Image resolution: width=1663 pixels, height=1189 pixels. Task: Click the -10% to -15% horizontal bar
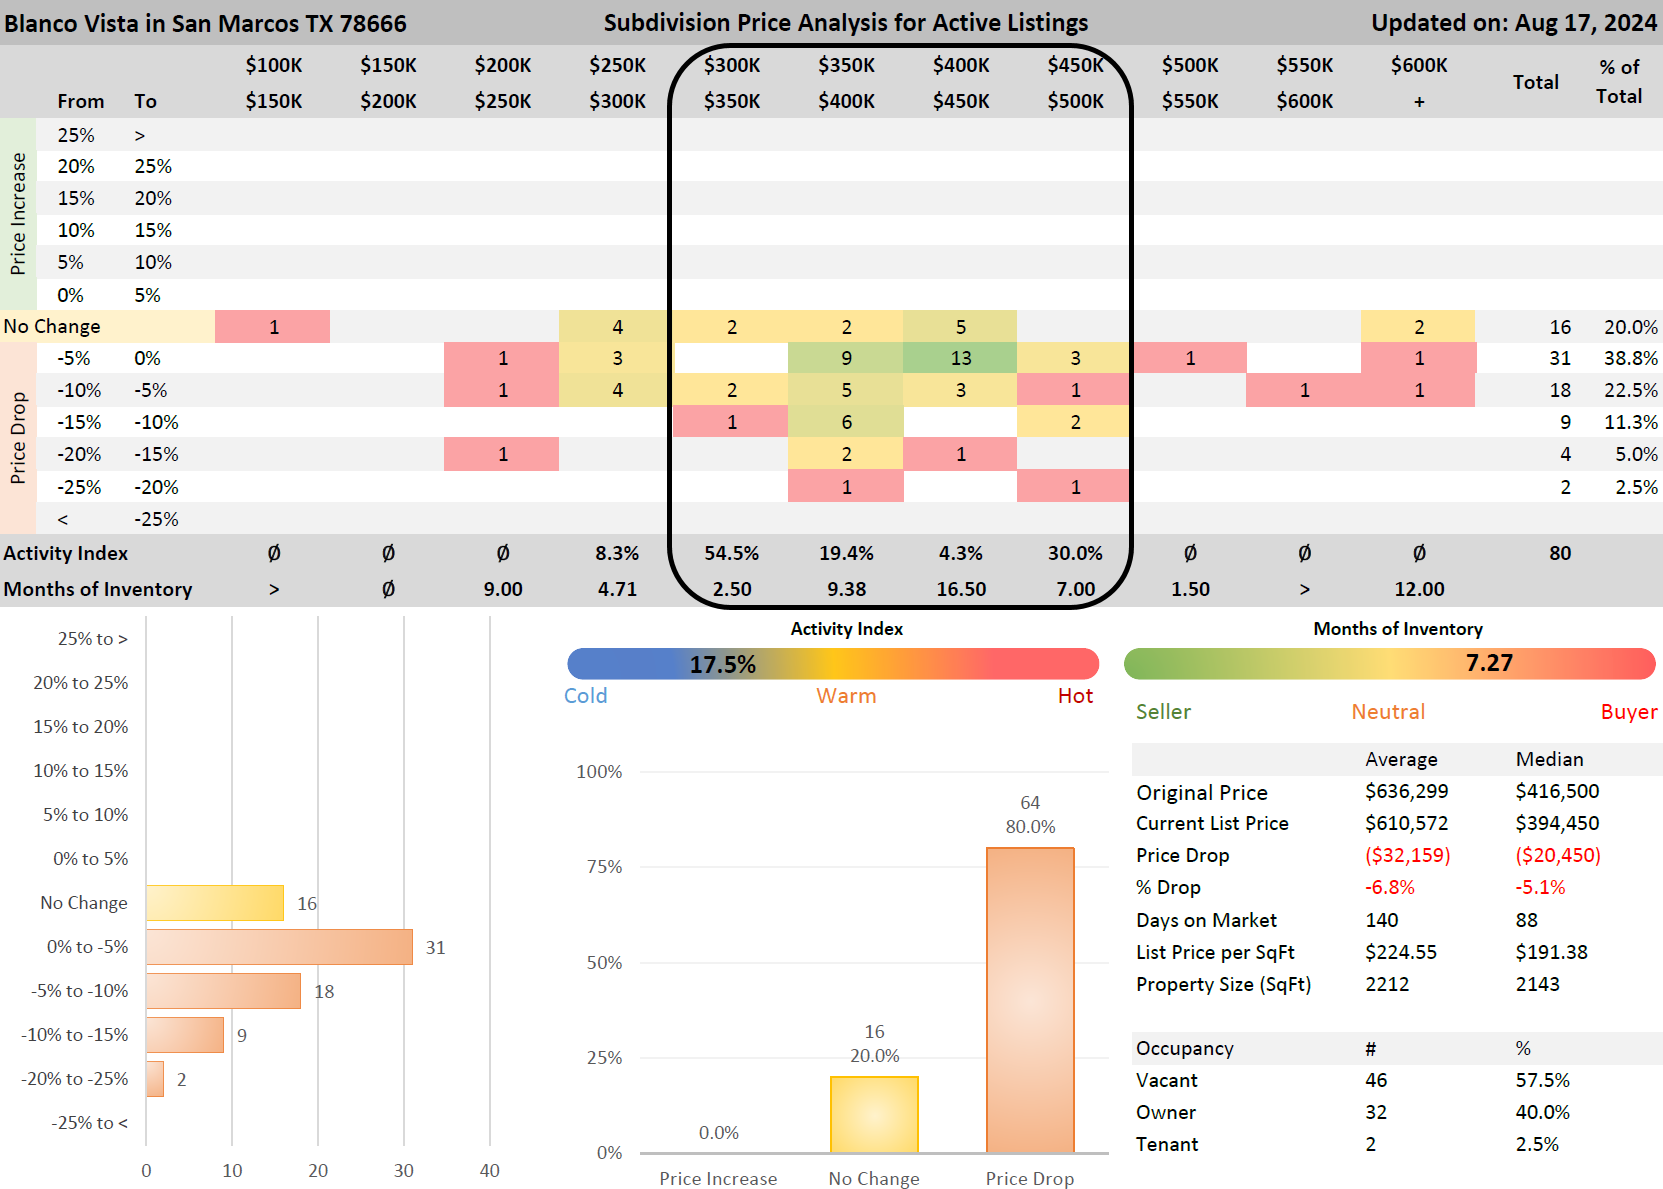[185, 1035]
